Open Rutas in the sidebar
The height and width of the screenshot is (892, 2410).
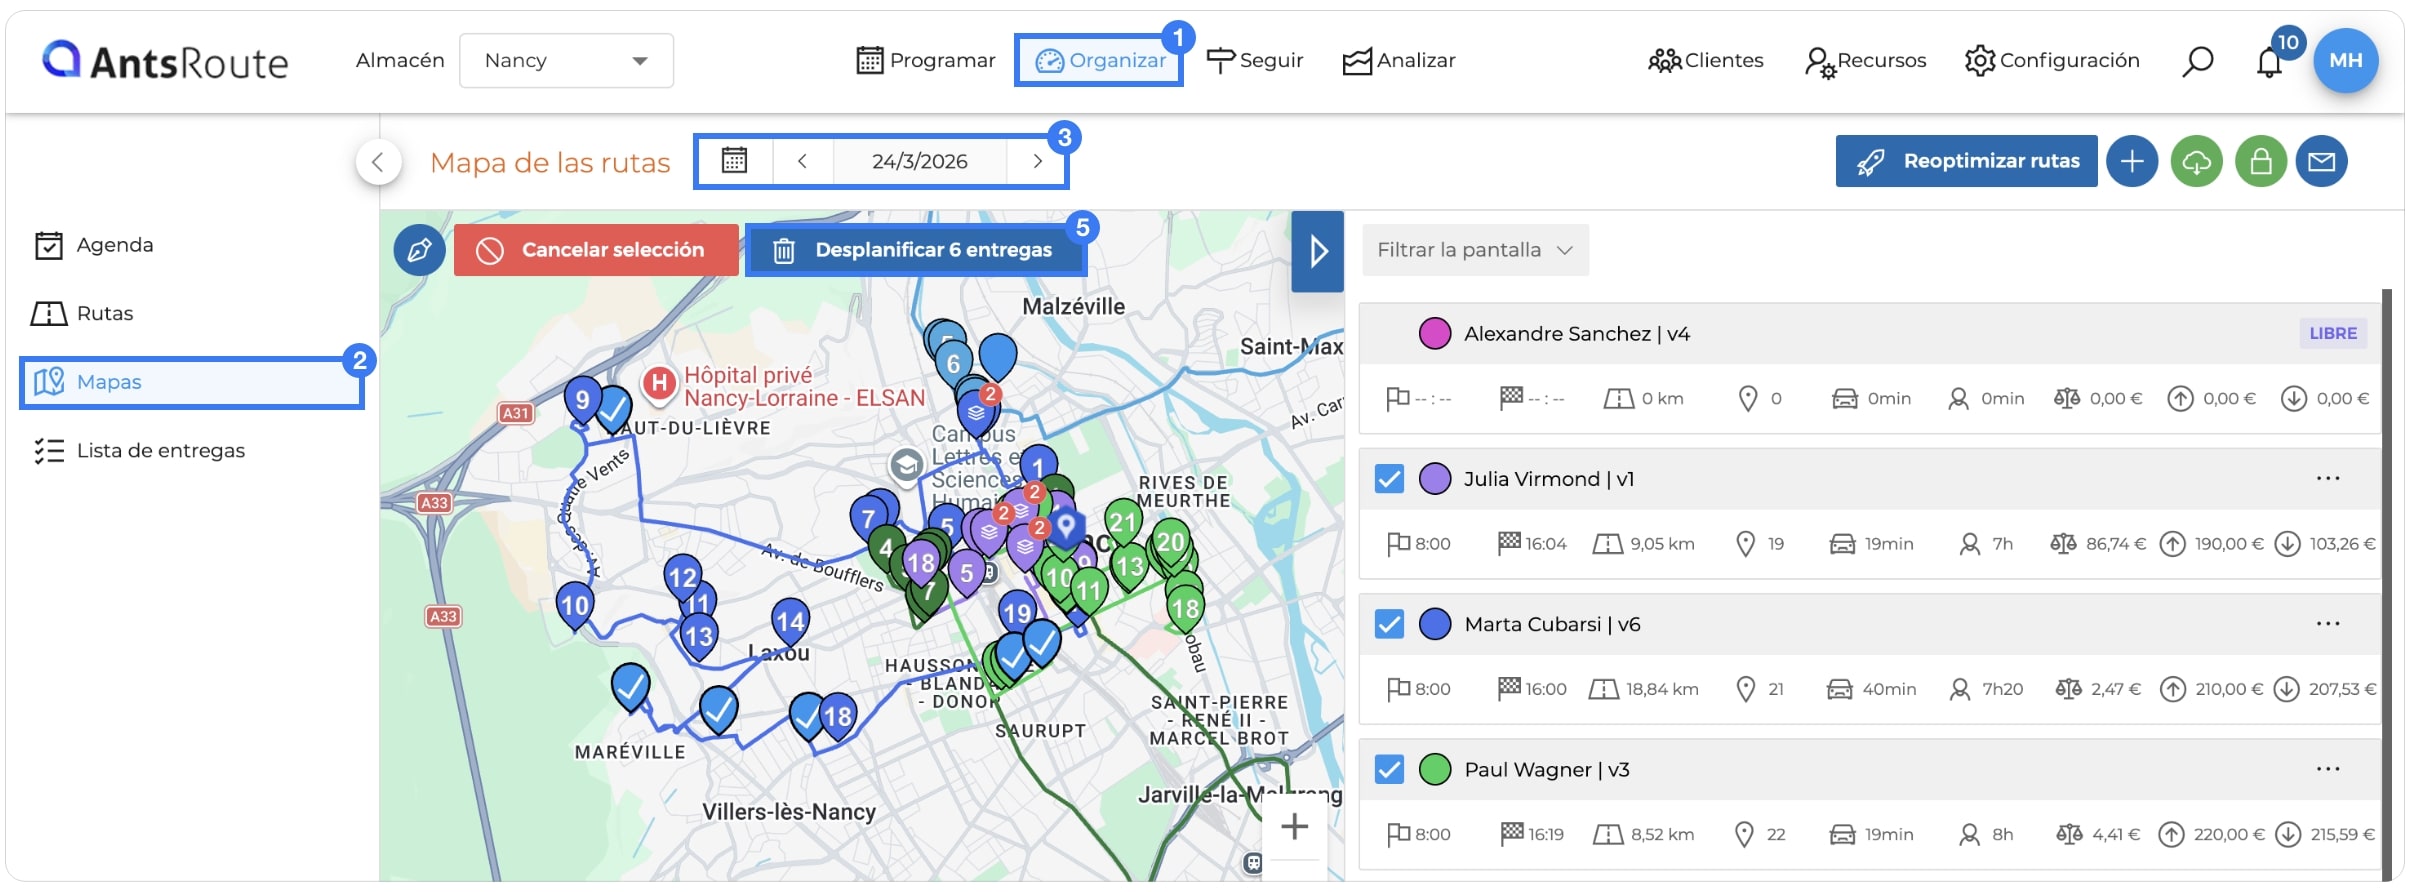83,314
